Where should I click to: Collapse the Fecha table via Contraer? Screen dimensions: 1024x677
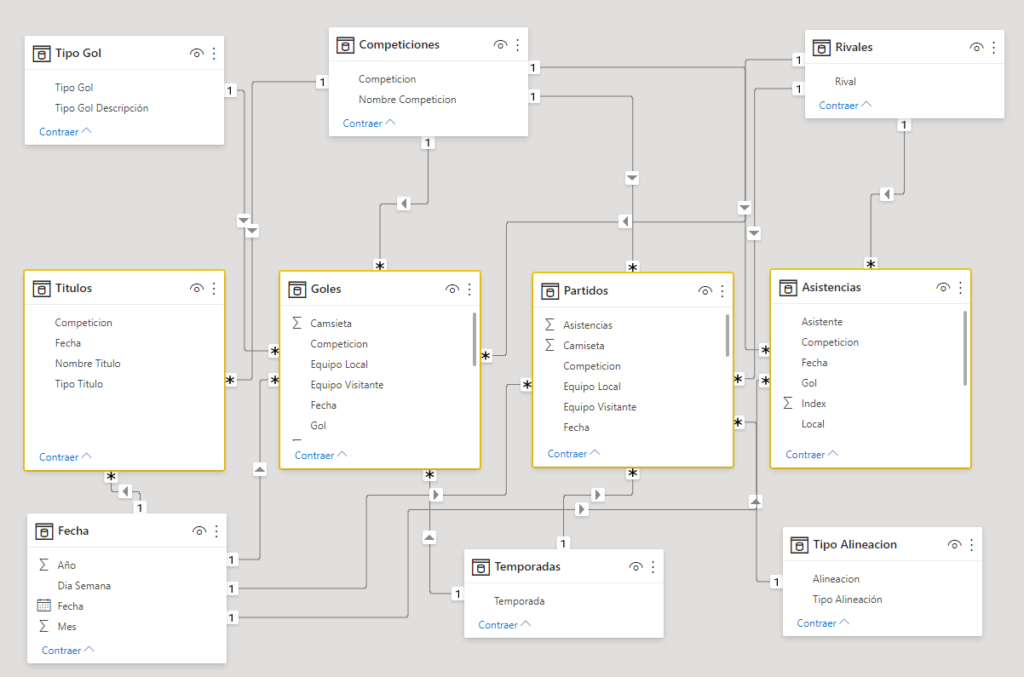tap(68, 650)
